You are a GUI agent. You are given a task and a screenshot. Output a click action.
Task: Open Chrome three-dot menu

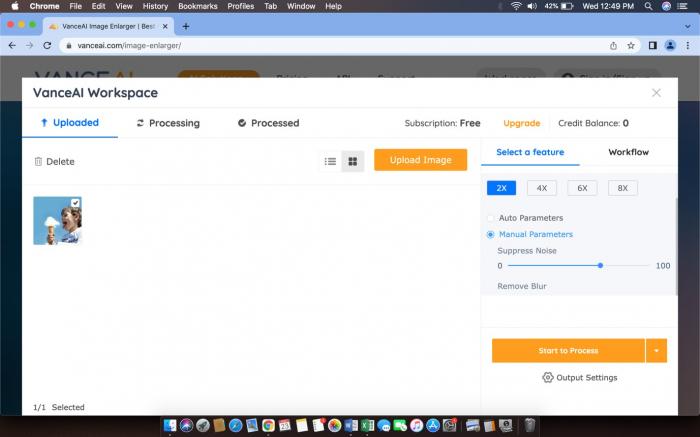pos(688,46)
